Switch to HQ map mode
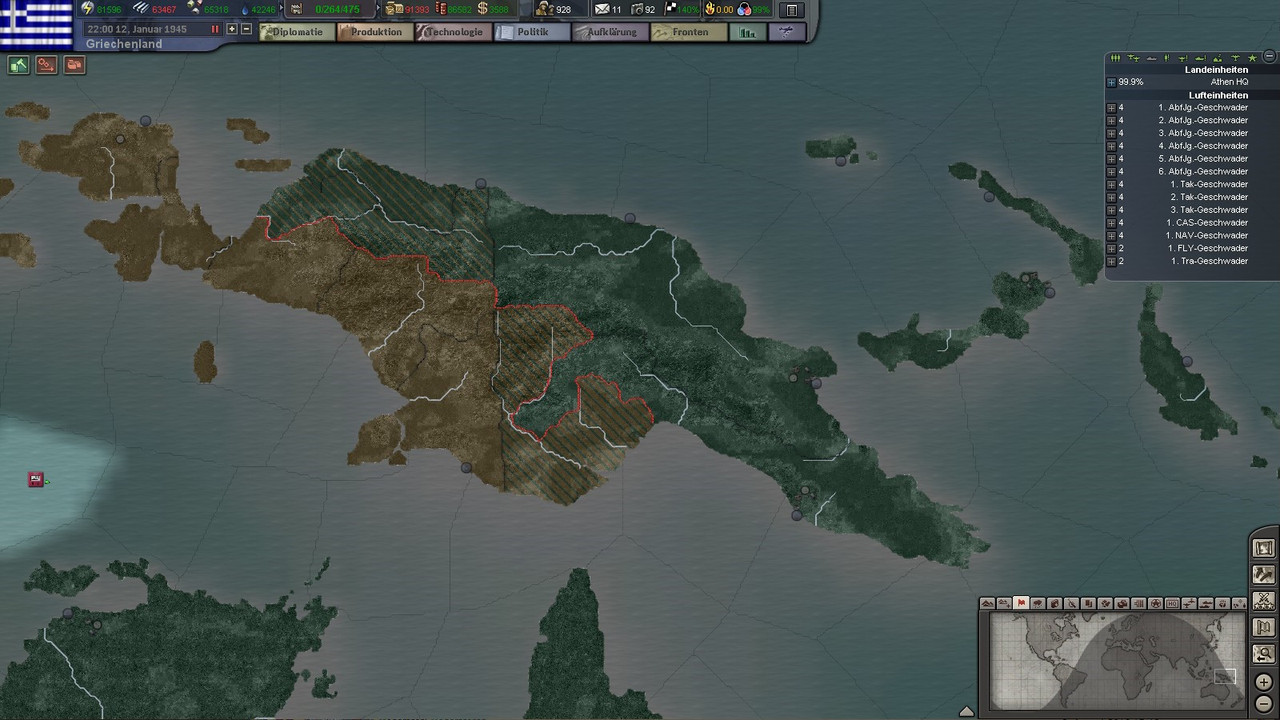 (x=1172, y=603)
